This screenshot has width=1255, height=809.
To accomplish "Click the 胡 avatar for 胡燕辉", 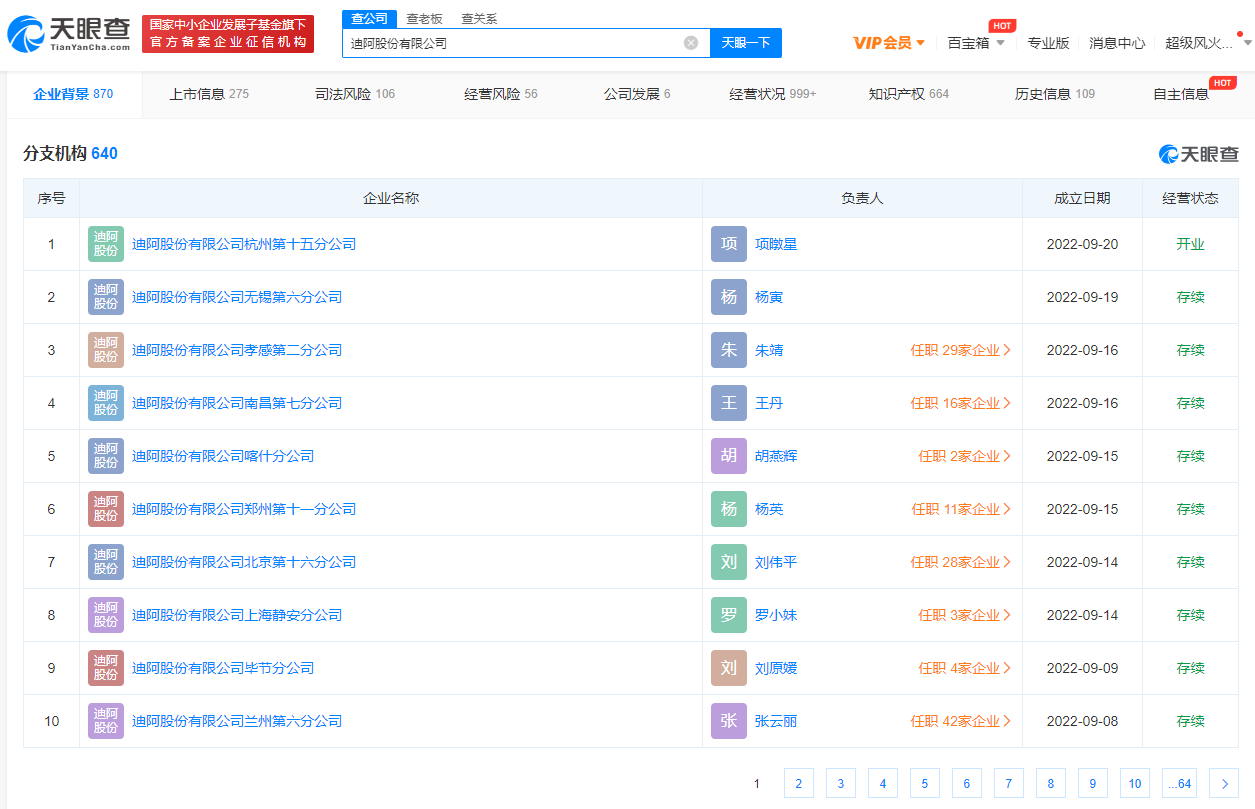I will click(729, 456).
